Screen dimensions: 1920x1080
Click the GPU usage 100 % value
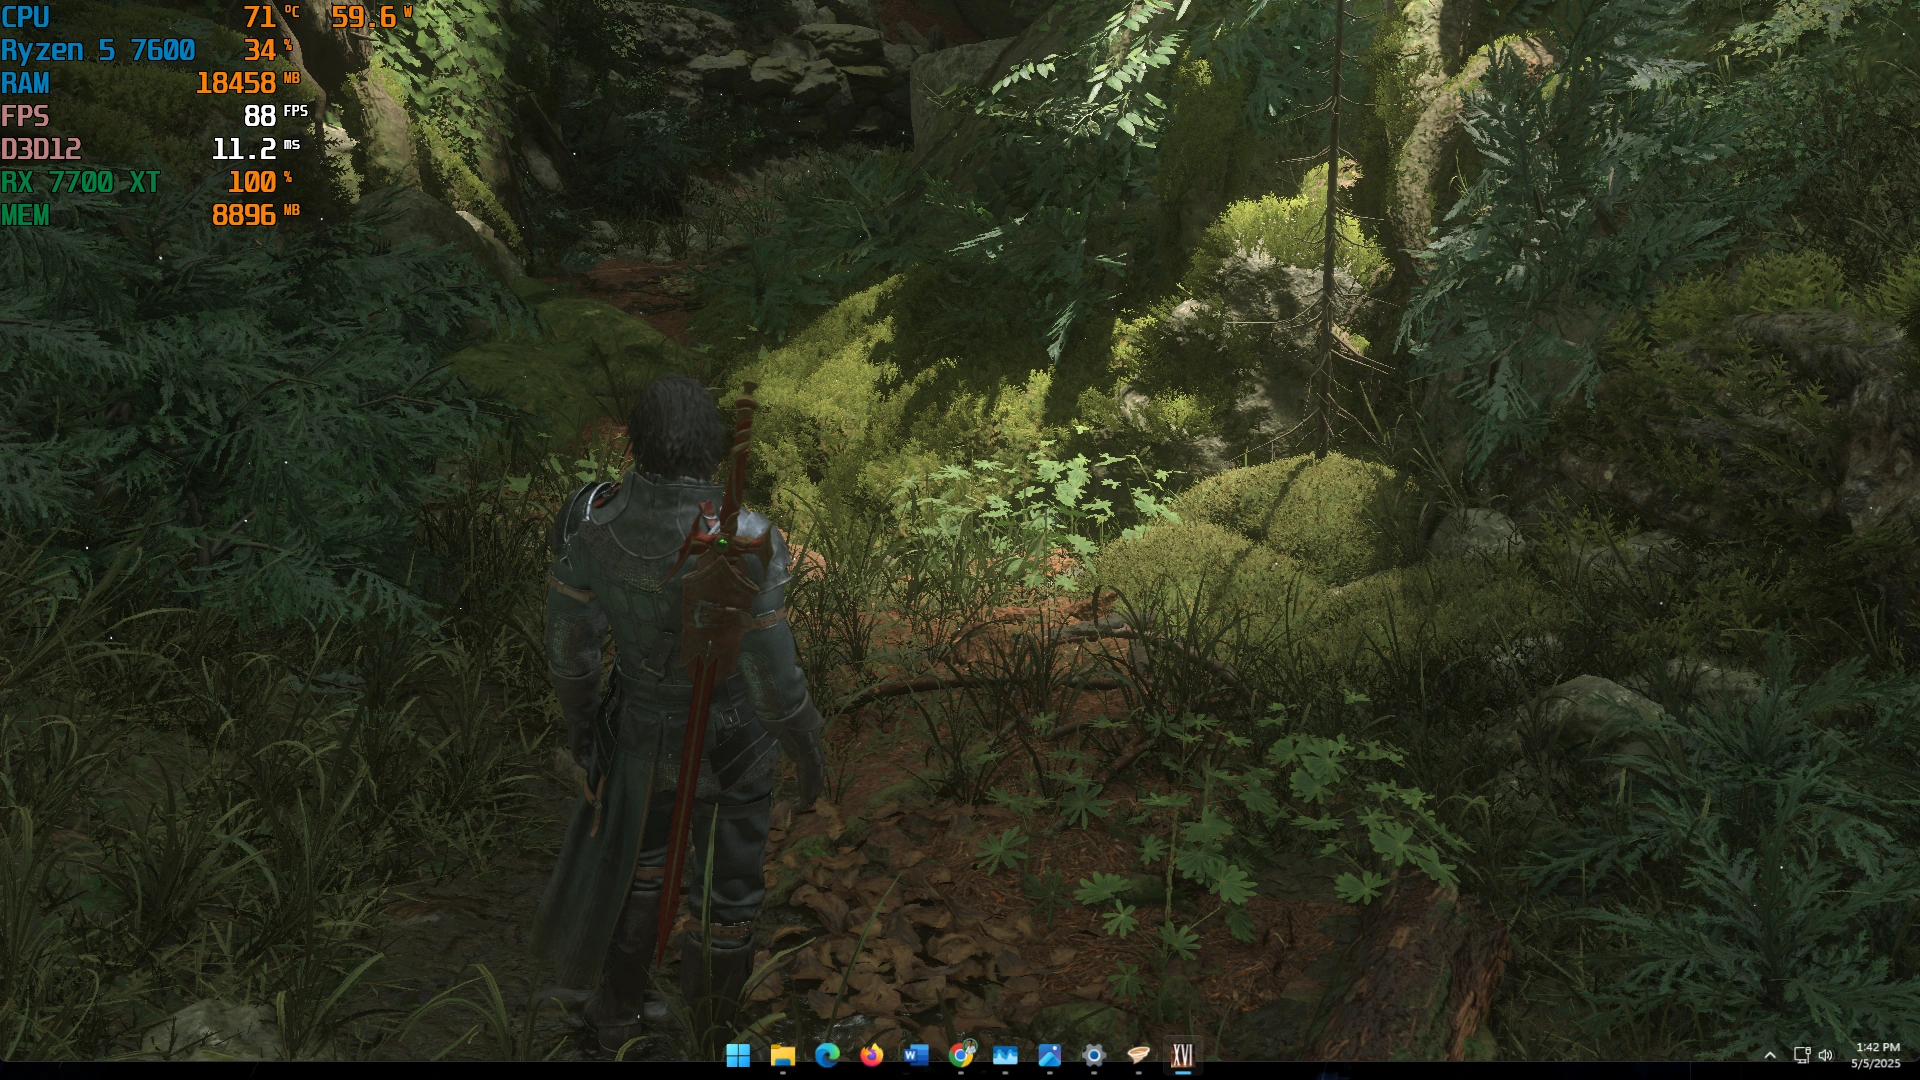(260, 182)
